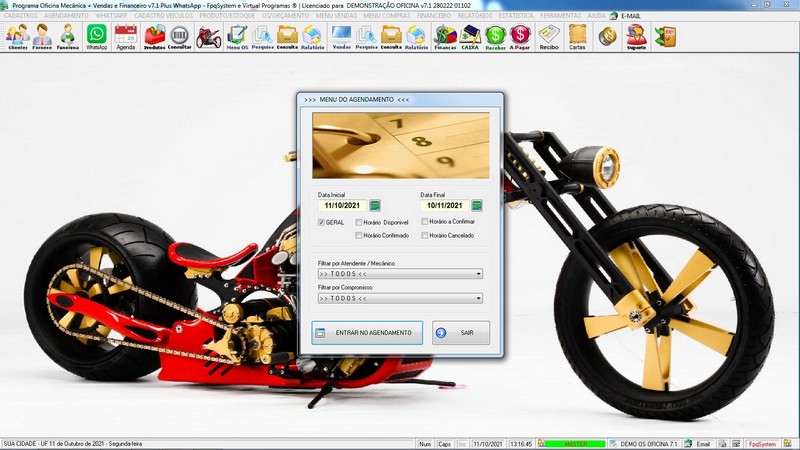800x450 pixels.
Task: Click Pesquisa icon next to Menu OS
Action: 262,37
